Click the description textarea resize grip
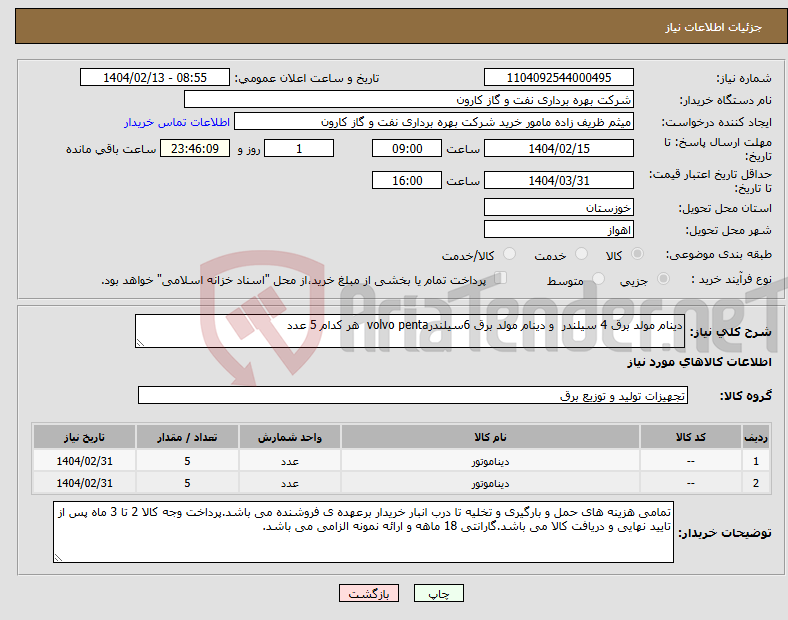 click(x=140, y=343)
